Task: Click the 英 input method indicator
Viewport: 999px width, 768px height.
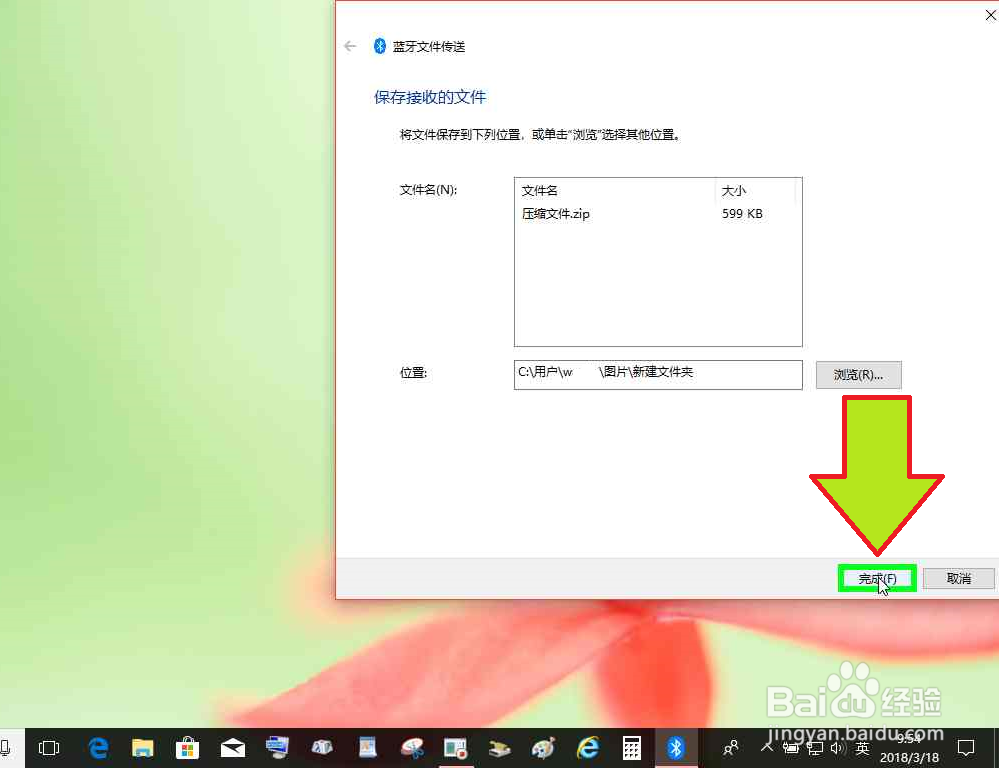Action: pyautogui.click(x=862, y=748)
